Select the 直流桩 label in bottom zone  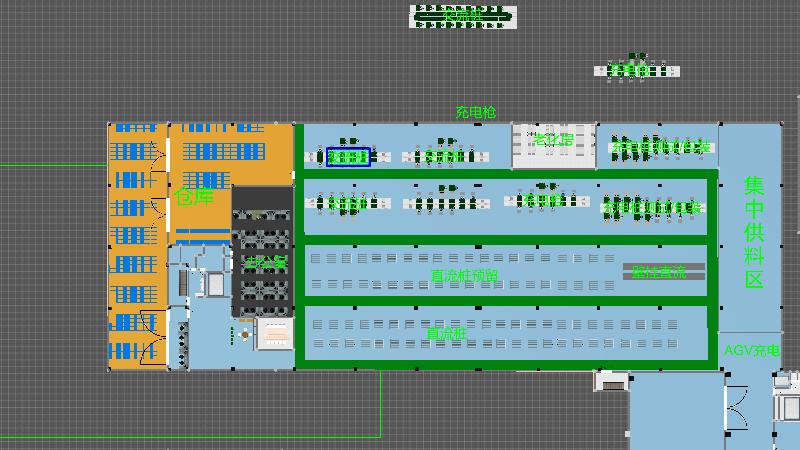446,333
